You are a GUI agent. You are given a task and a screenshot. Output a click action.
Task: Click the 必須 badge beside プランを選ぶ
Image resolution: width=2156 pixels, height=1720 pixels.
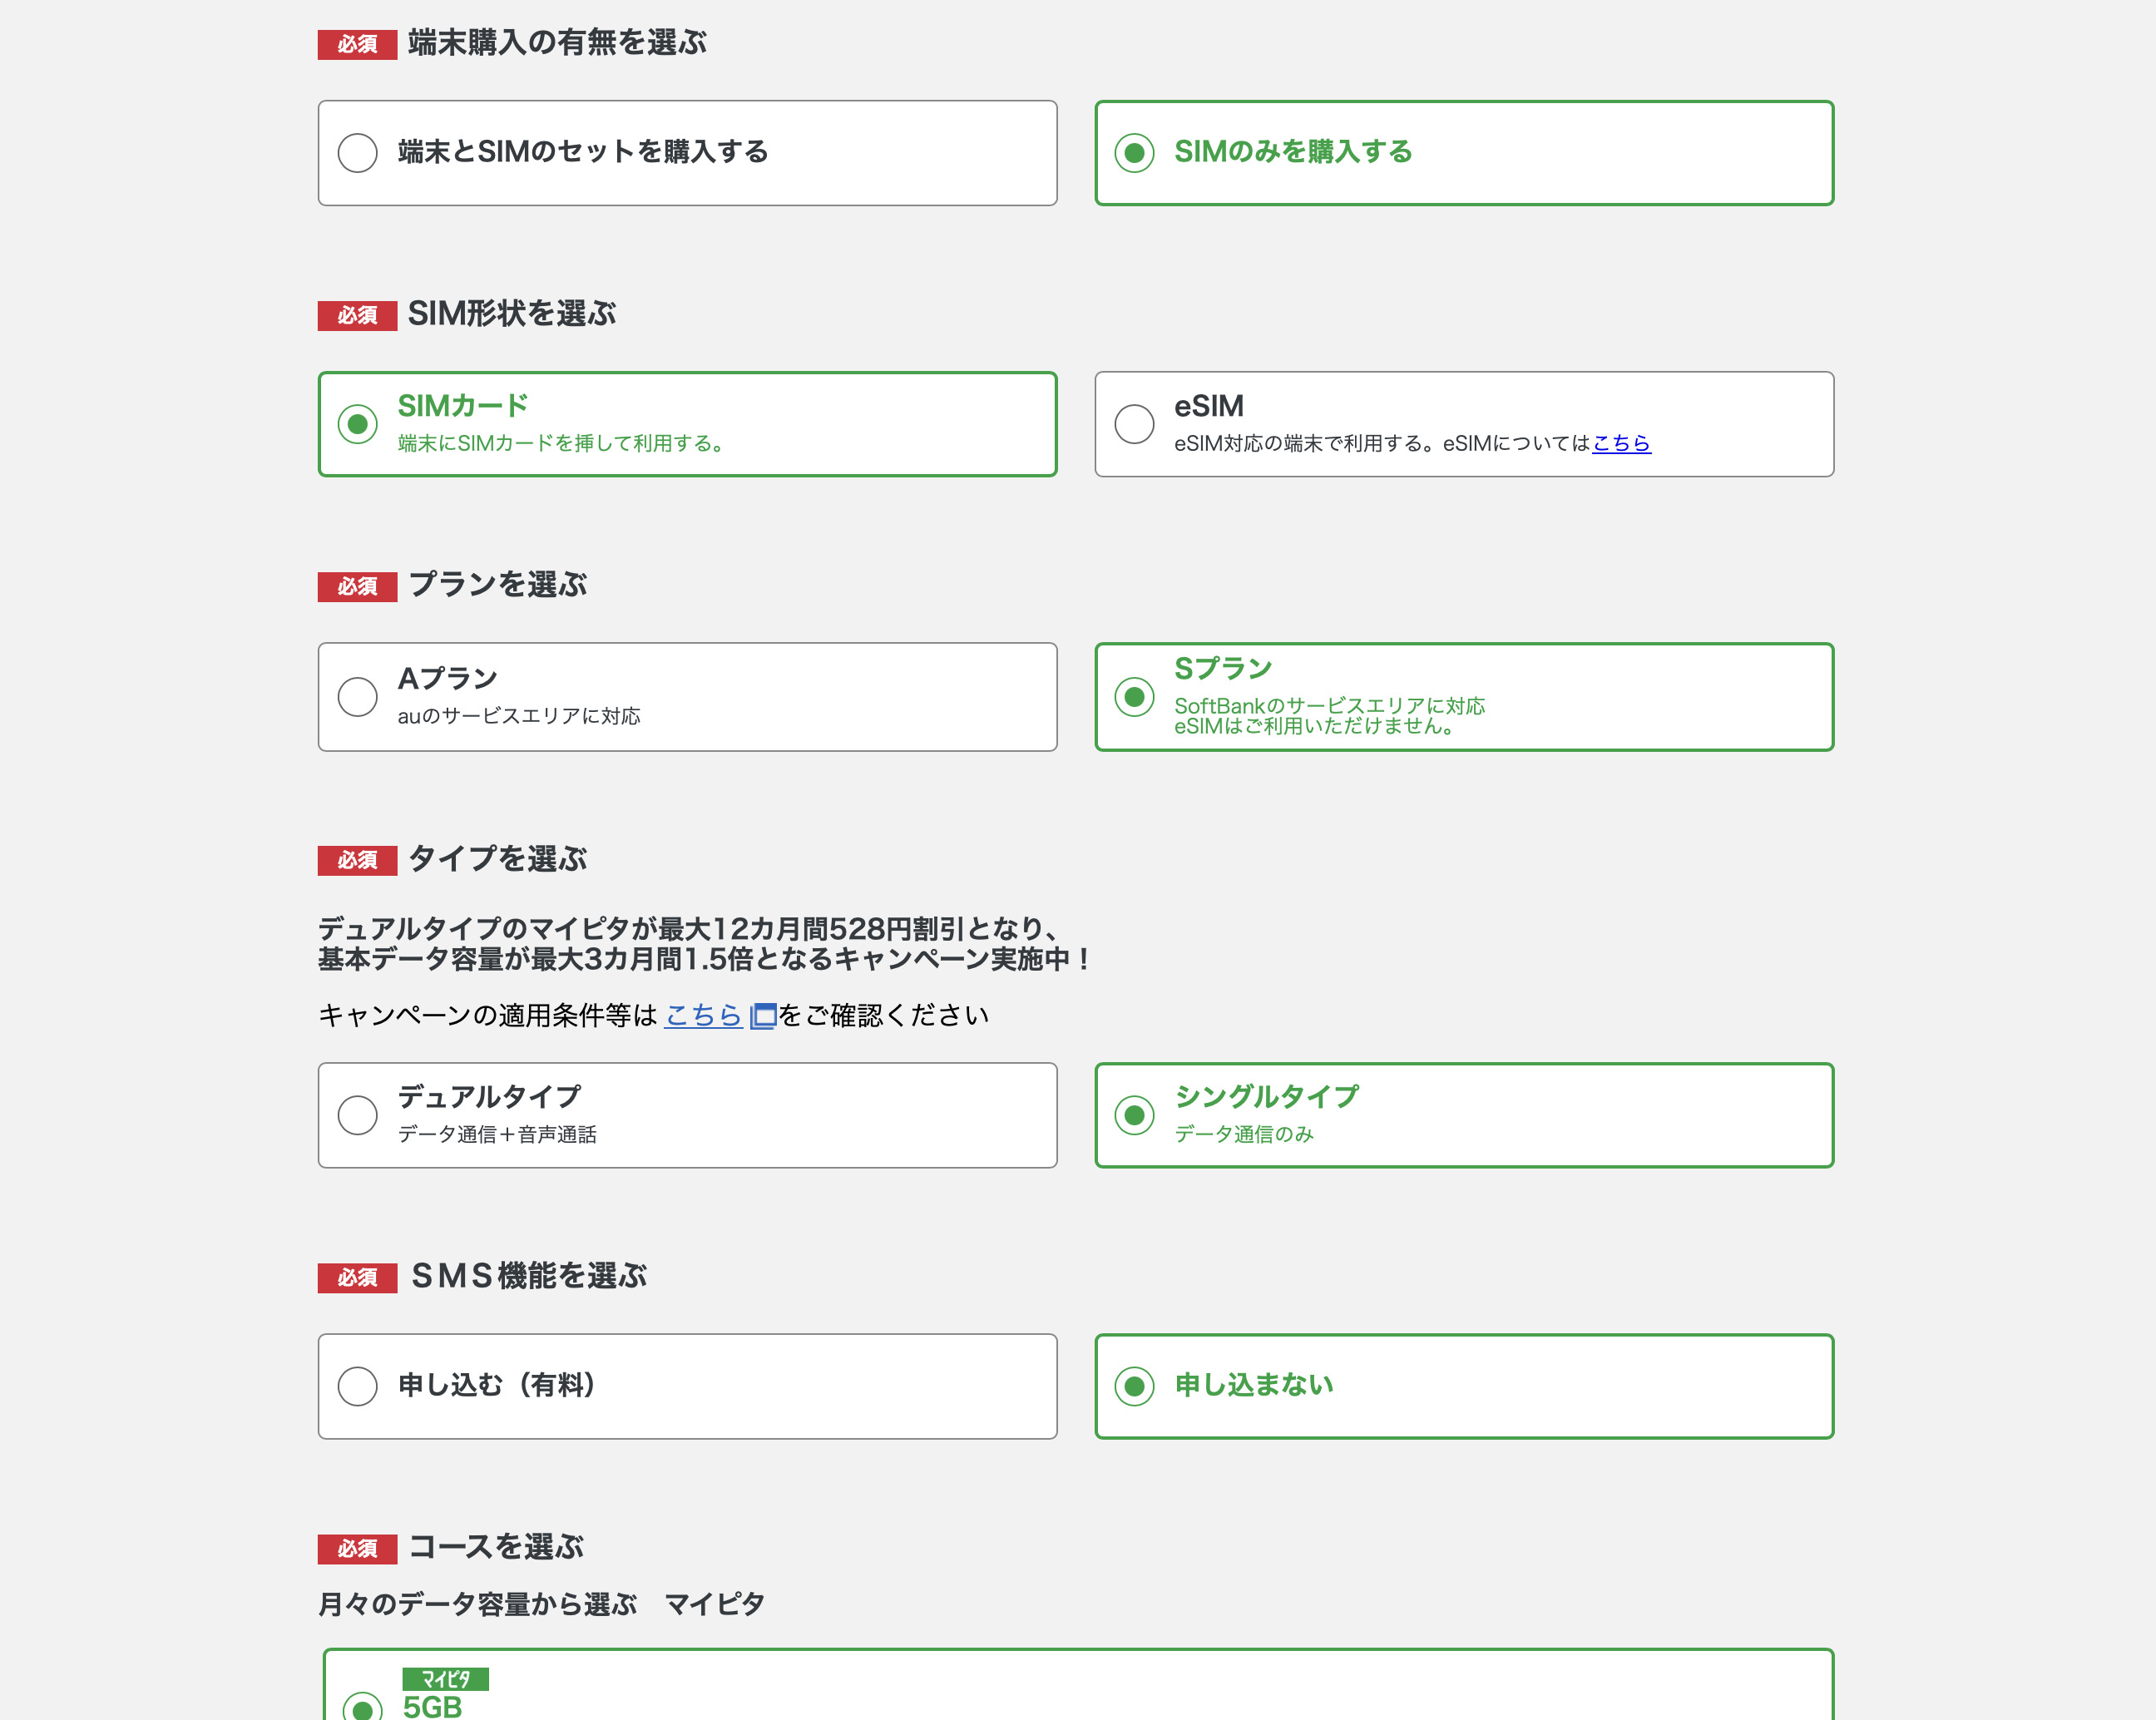click(x=357, y=586)
